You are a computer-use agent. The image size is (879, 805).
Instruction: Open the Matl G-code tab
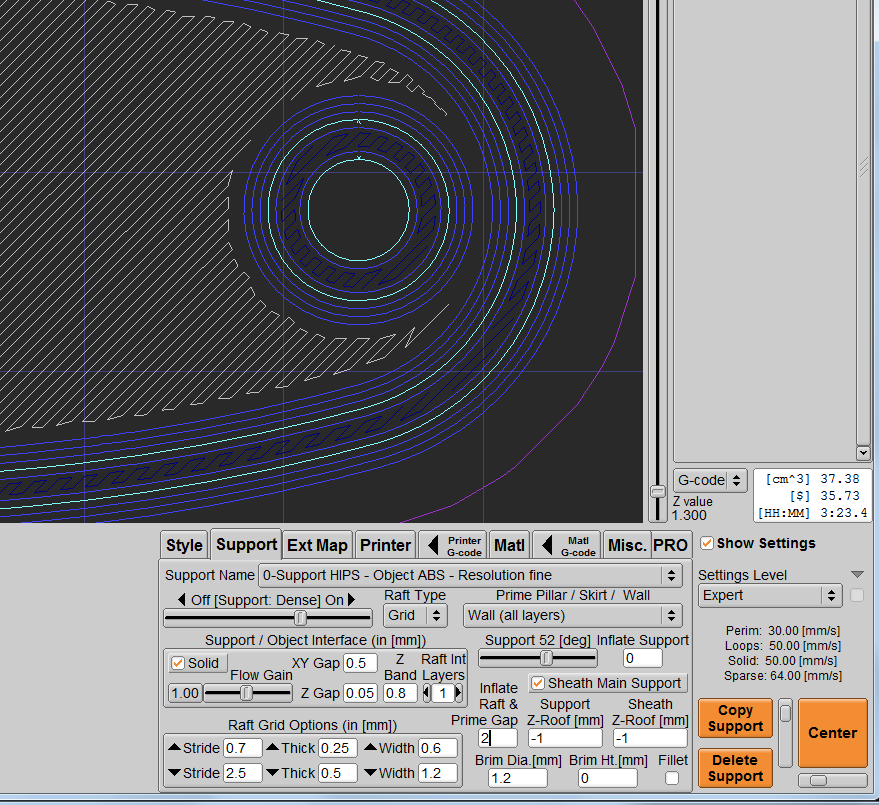tap(566, 545)
